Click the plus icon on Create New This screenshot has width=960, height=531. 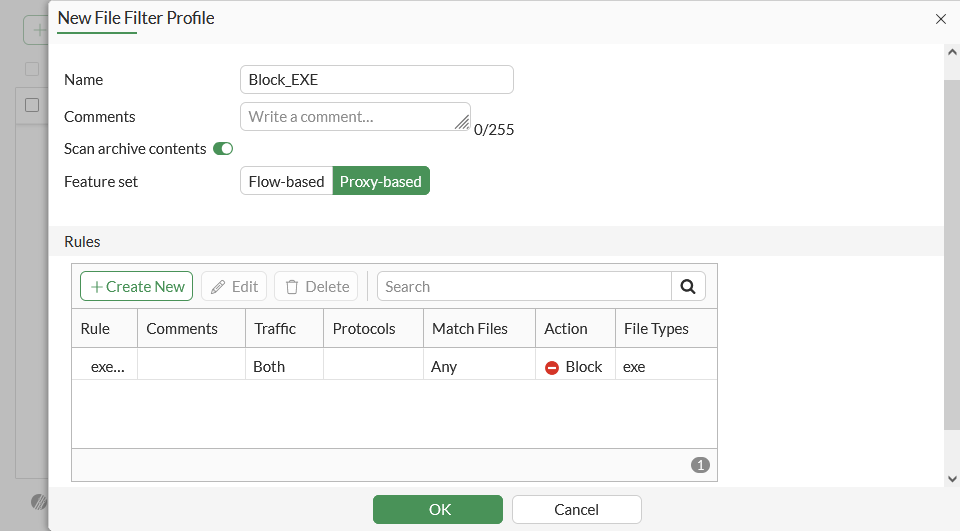tap(97, 286)
